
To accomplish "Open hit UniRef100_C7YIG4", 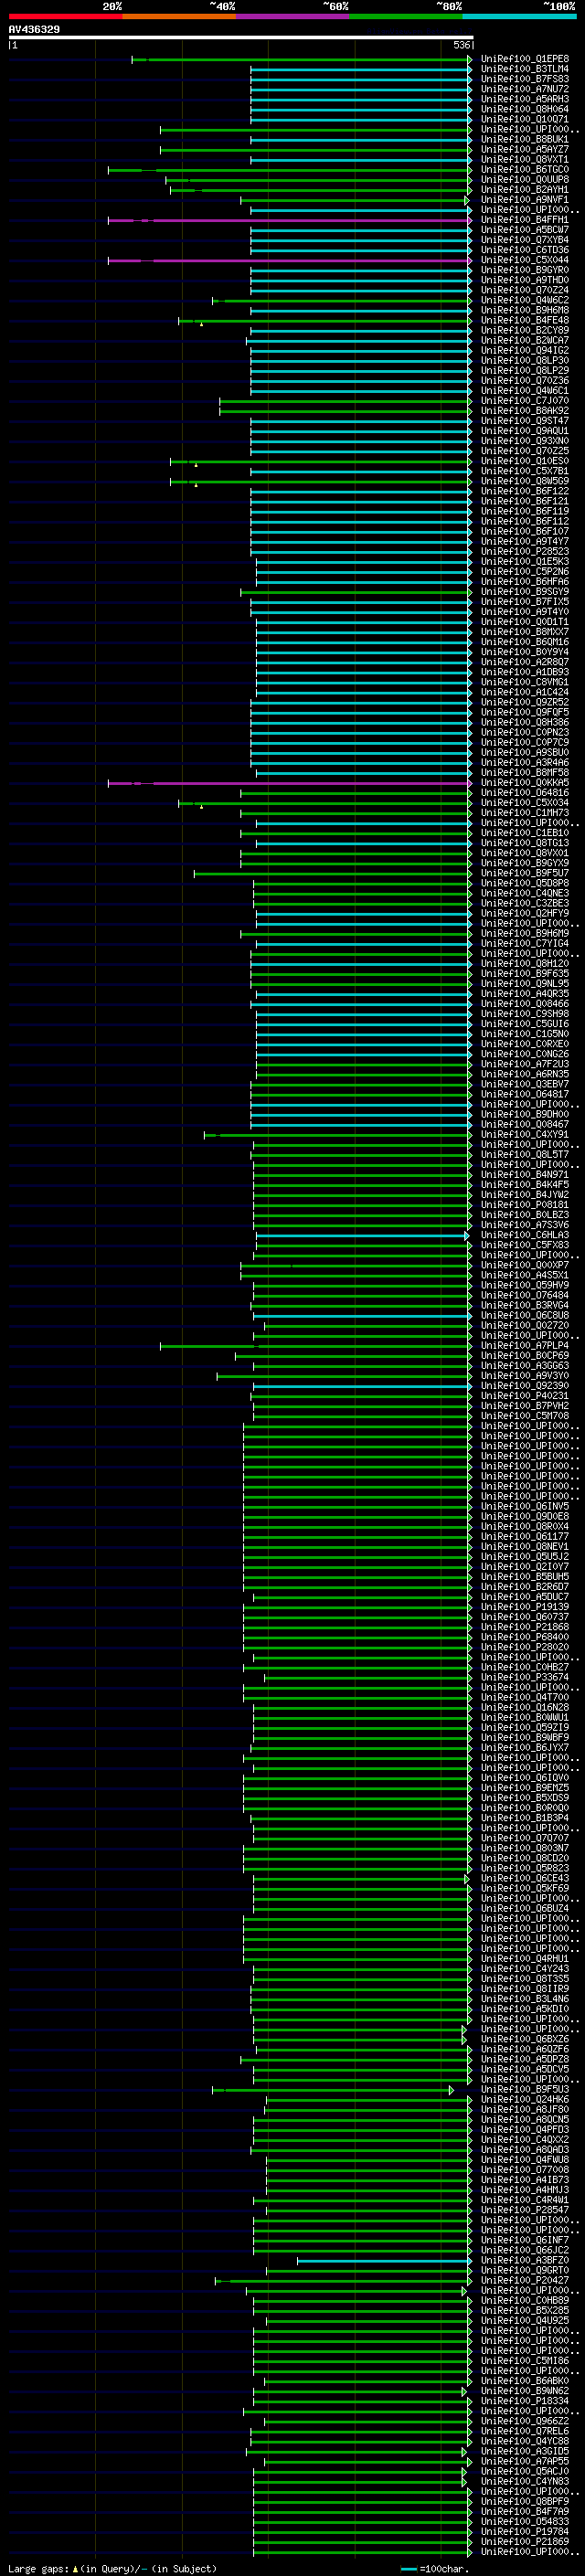I will (525, 943).
